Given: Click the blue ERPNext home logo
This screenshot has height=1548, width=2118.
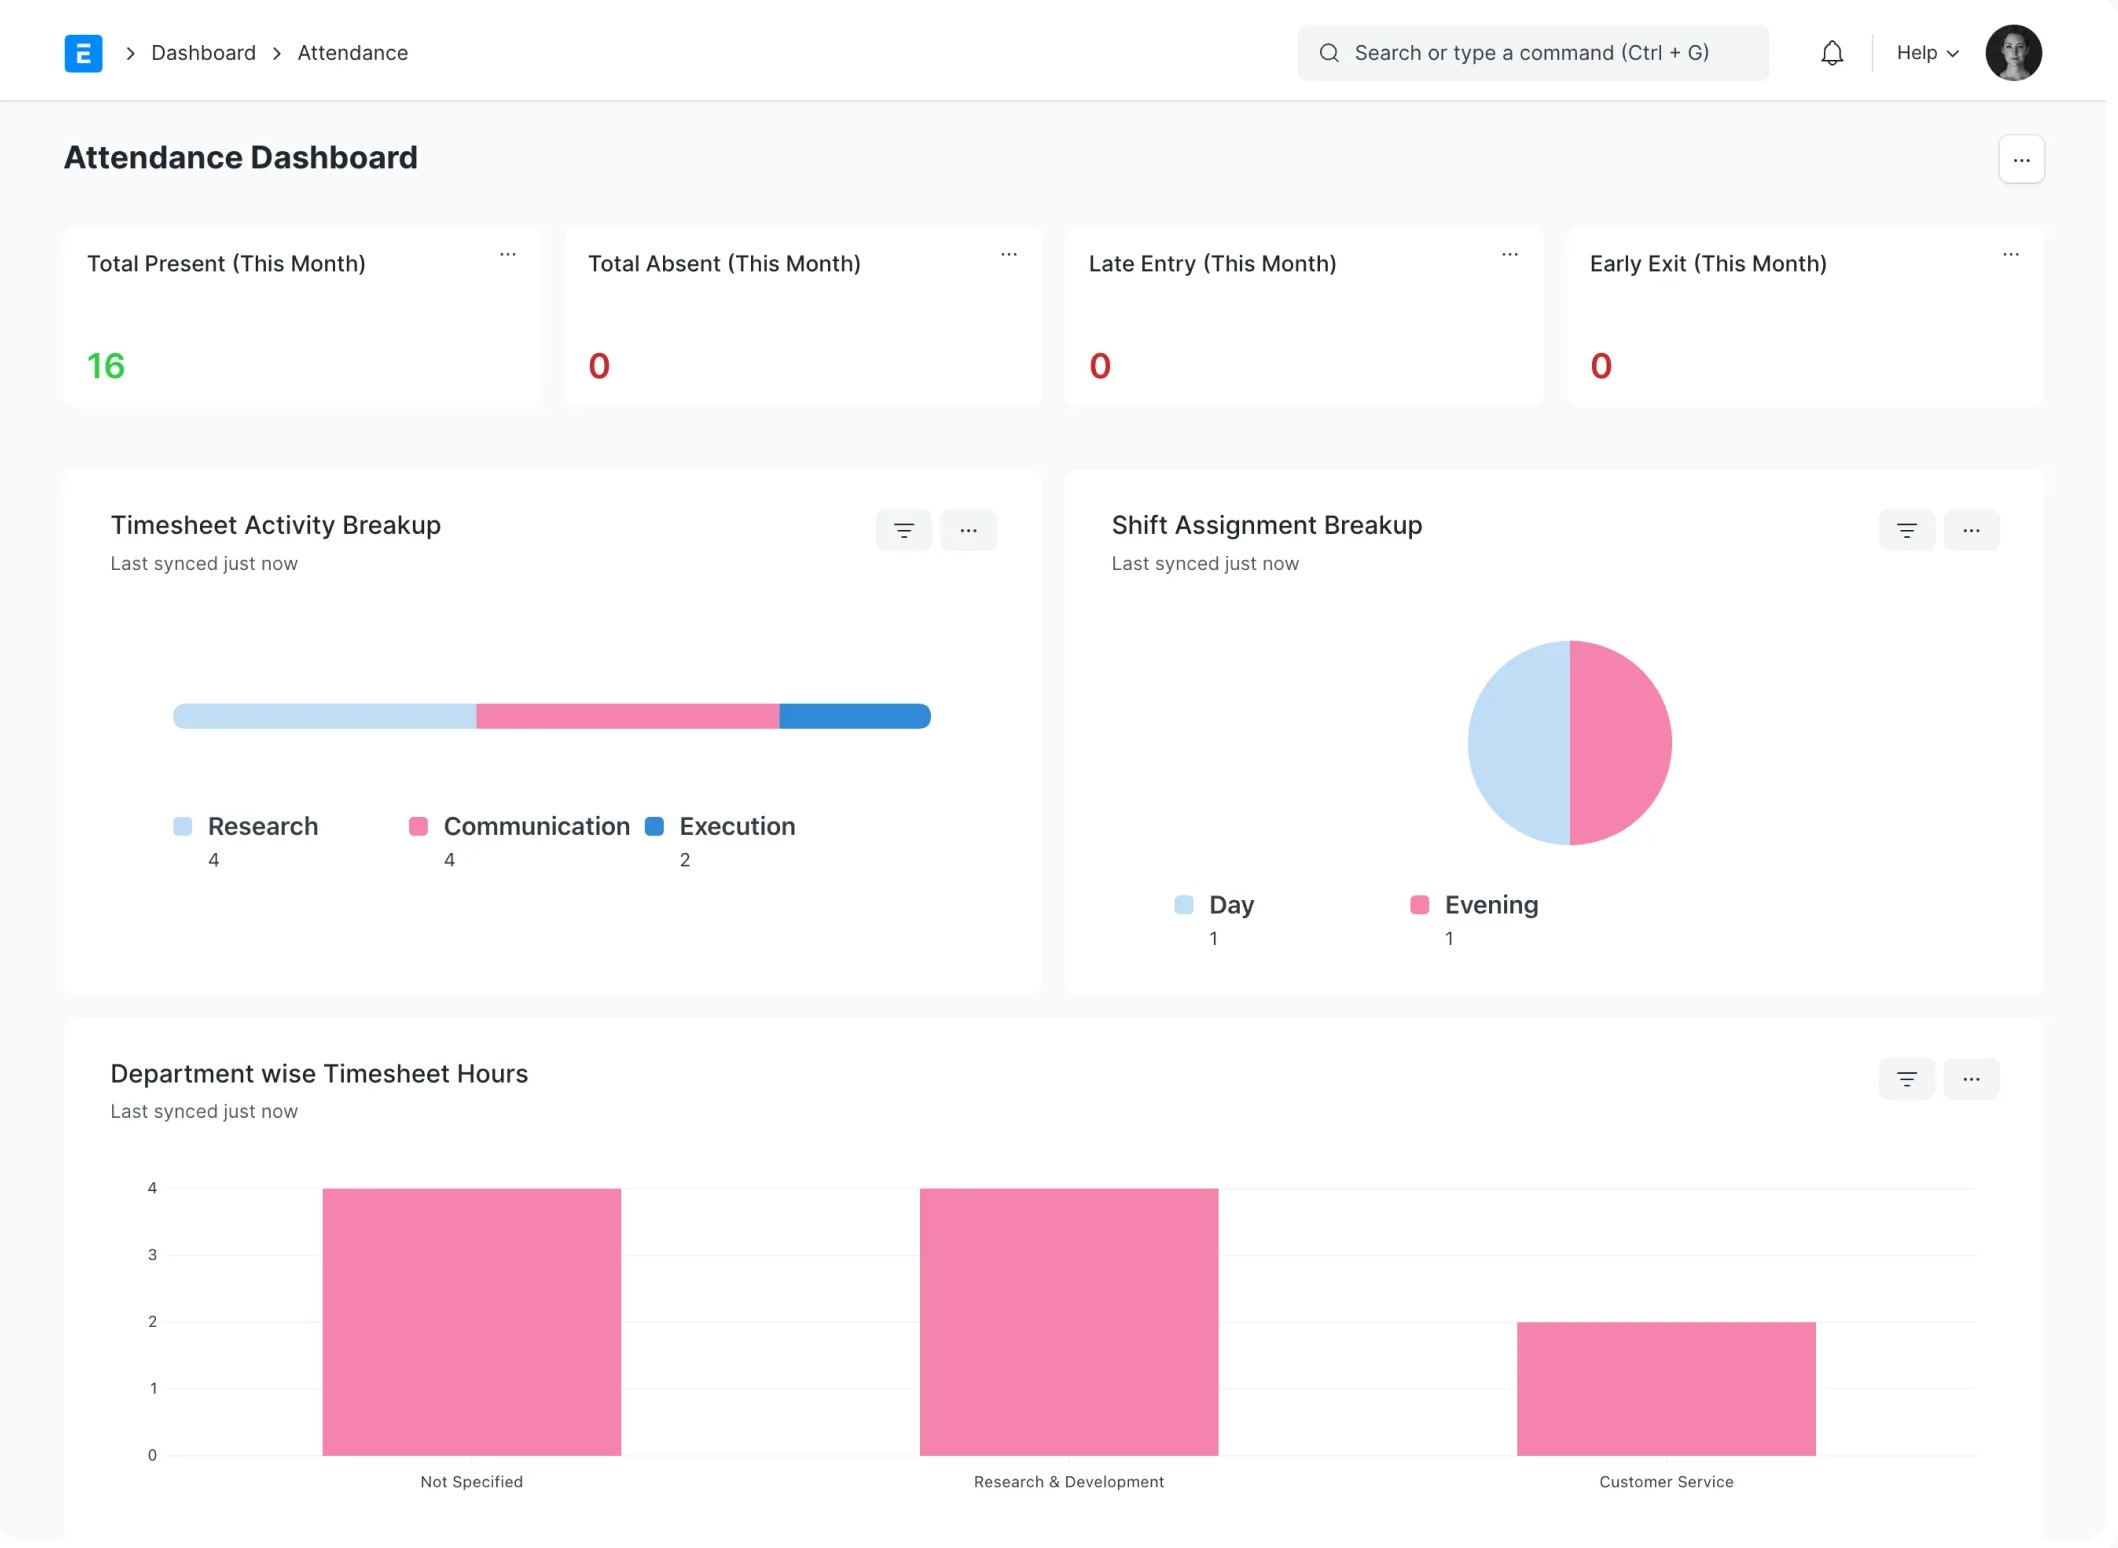Looking at the screenshot, I should [x=83, y=53].
